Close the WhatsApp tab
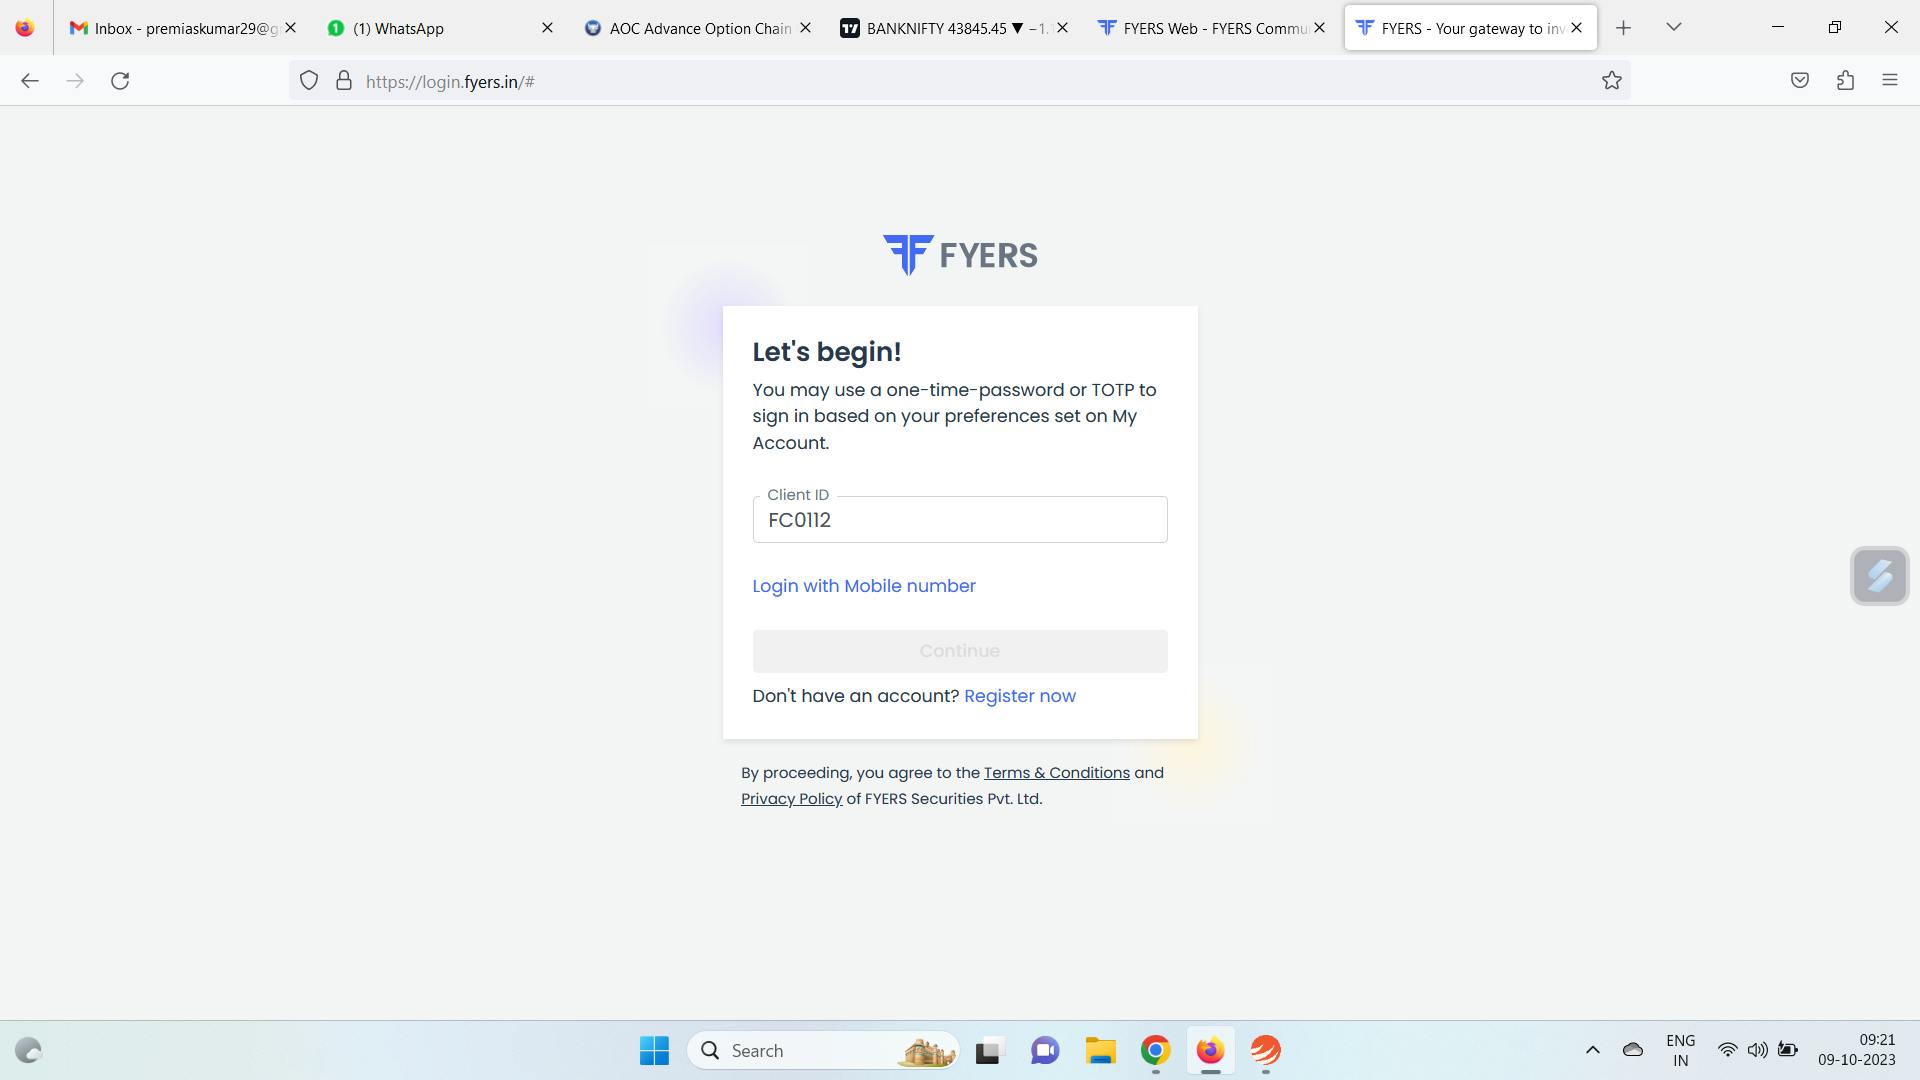This screenshot has height=1080, width=1920. (547, 28)
